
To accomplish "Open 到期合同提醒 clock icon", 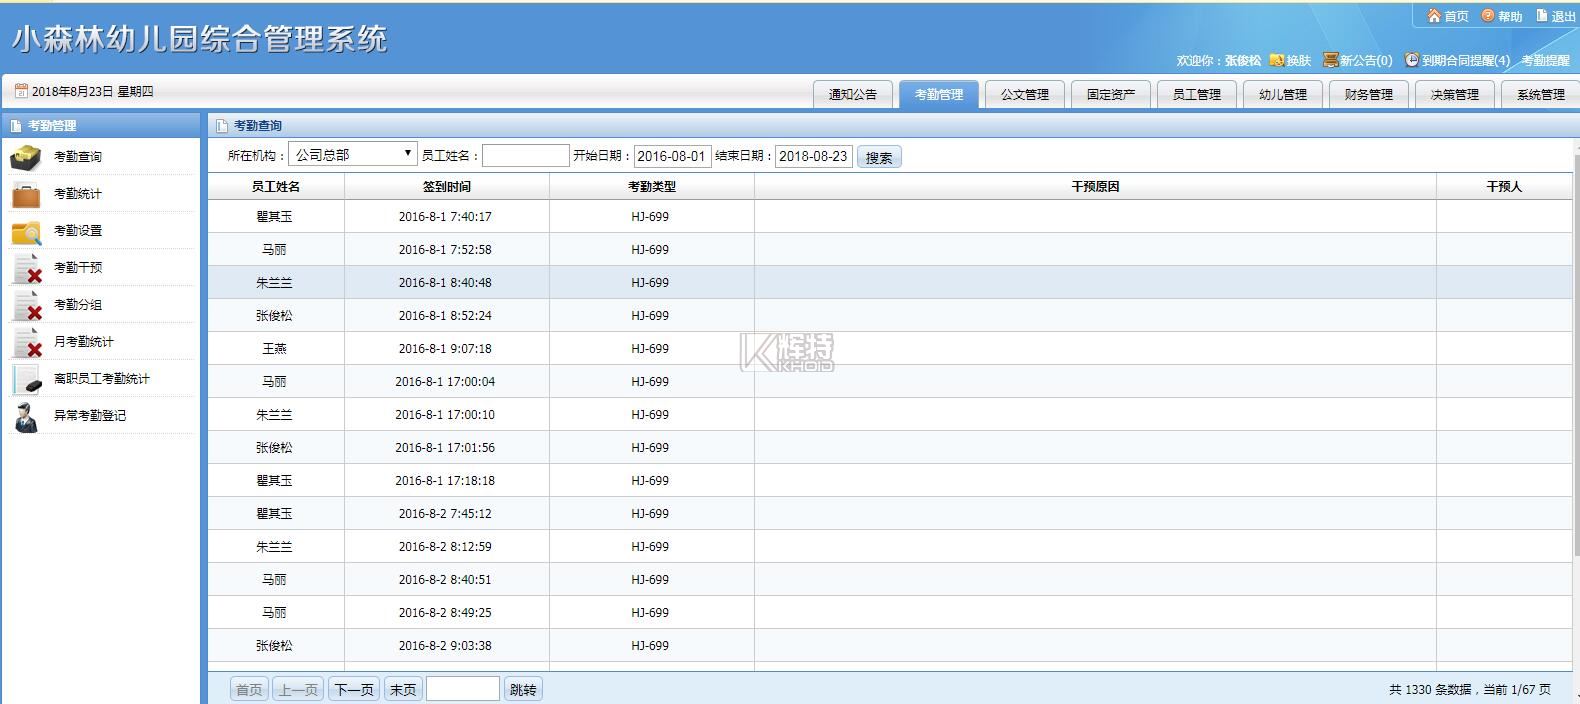I will click(x=1411, y=60).
